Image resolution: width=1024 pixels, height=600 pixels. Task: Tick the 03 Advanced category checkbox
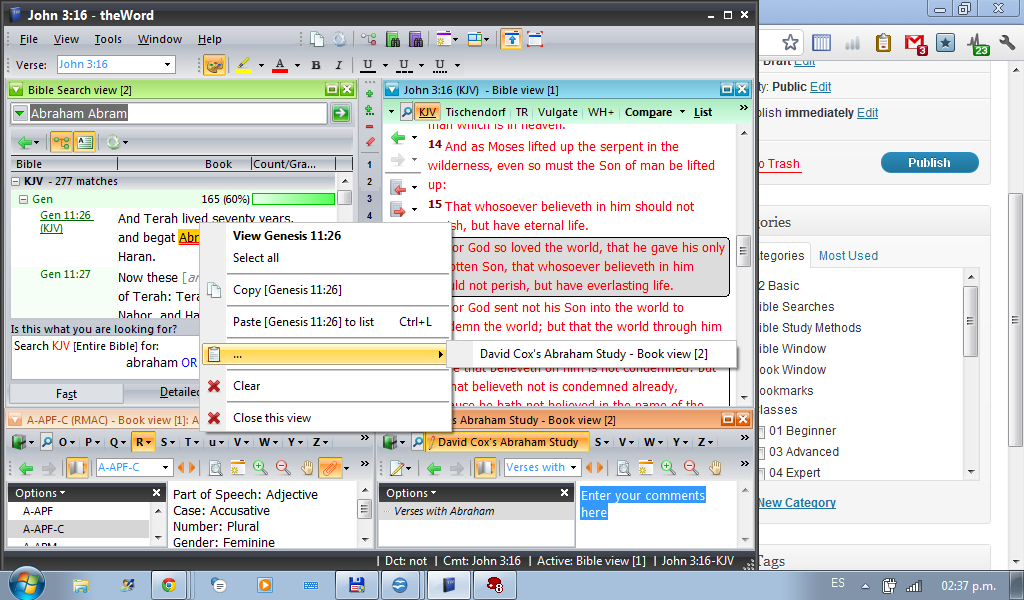(x=761, y=452)
